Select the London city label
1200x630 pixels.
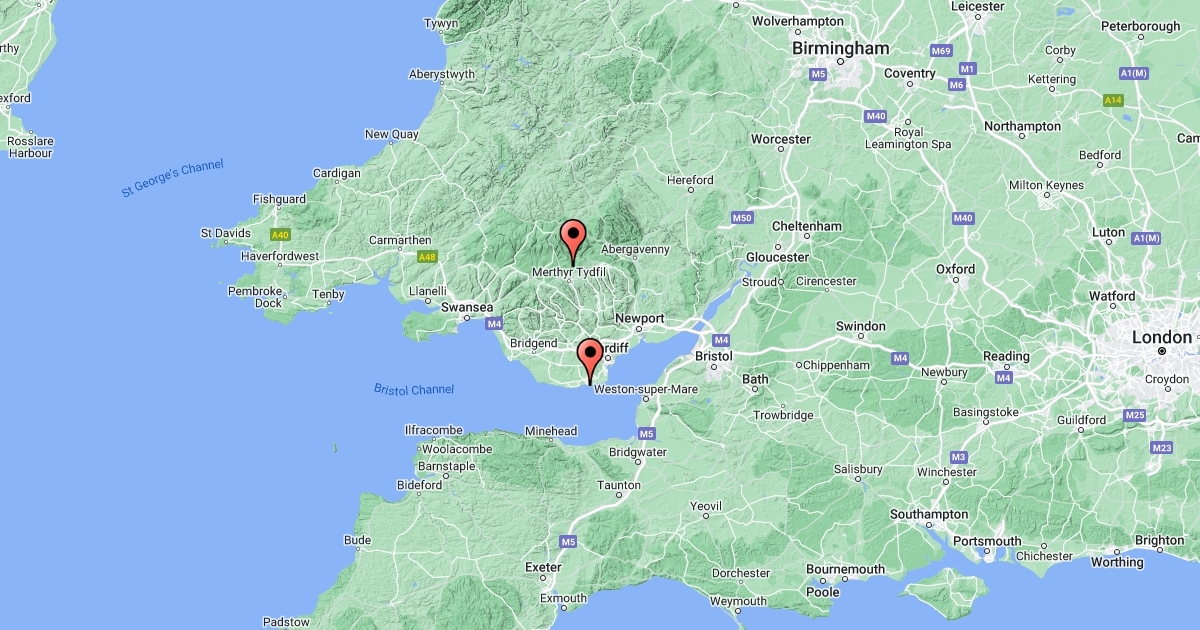(x=1162, y=338)
